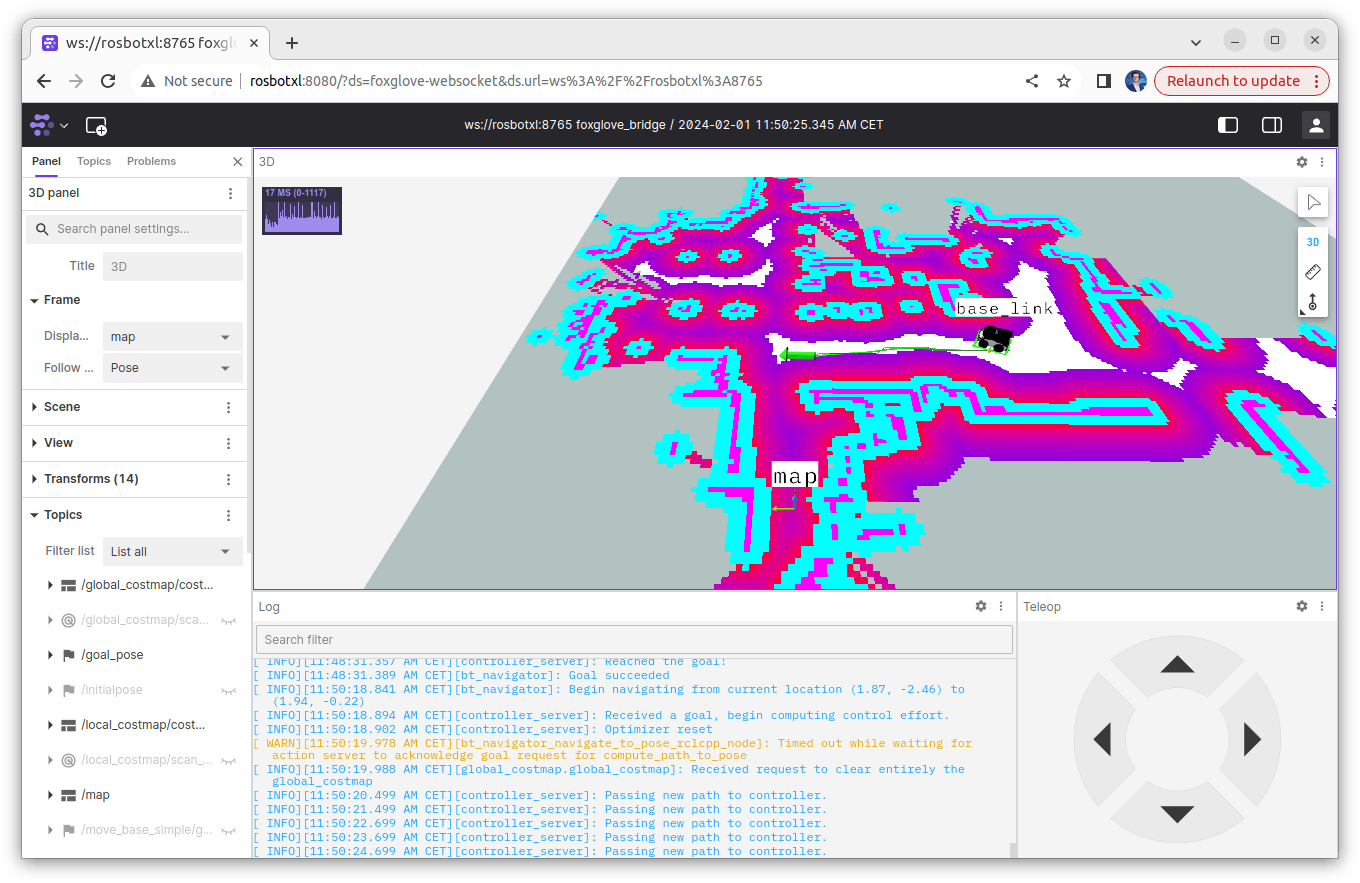Focus the Log Search filter field
Viewport: 1360px width, 883px height.
coord(634,640)
